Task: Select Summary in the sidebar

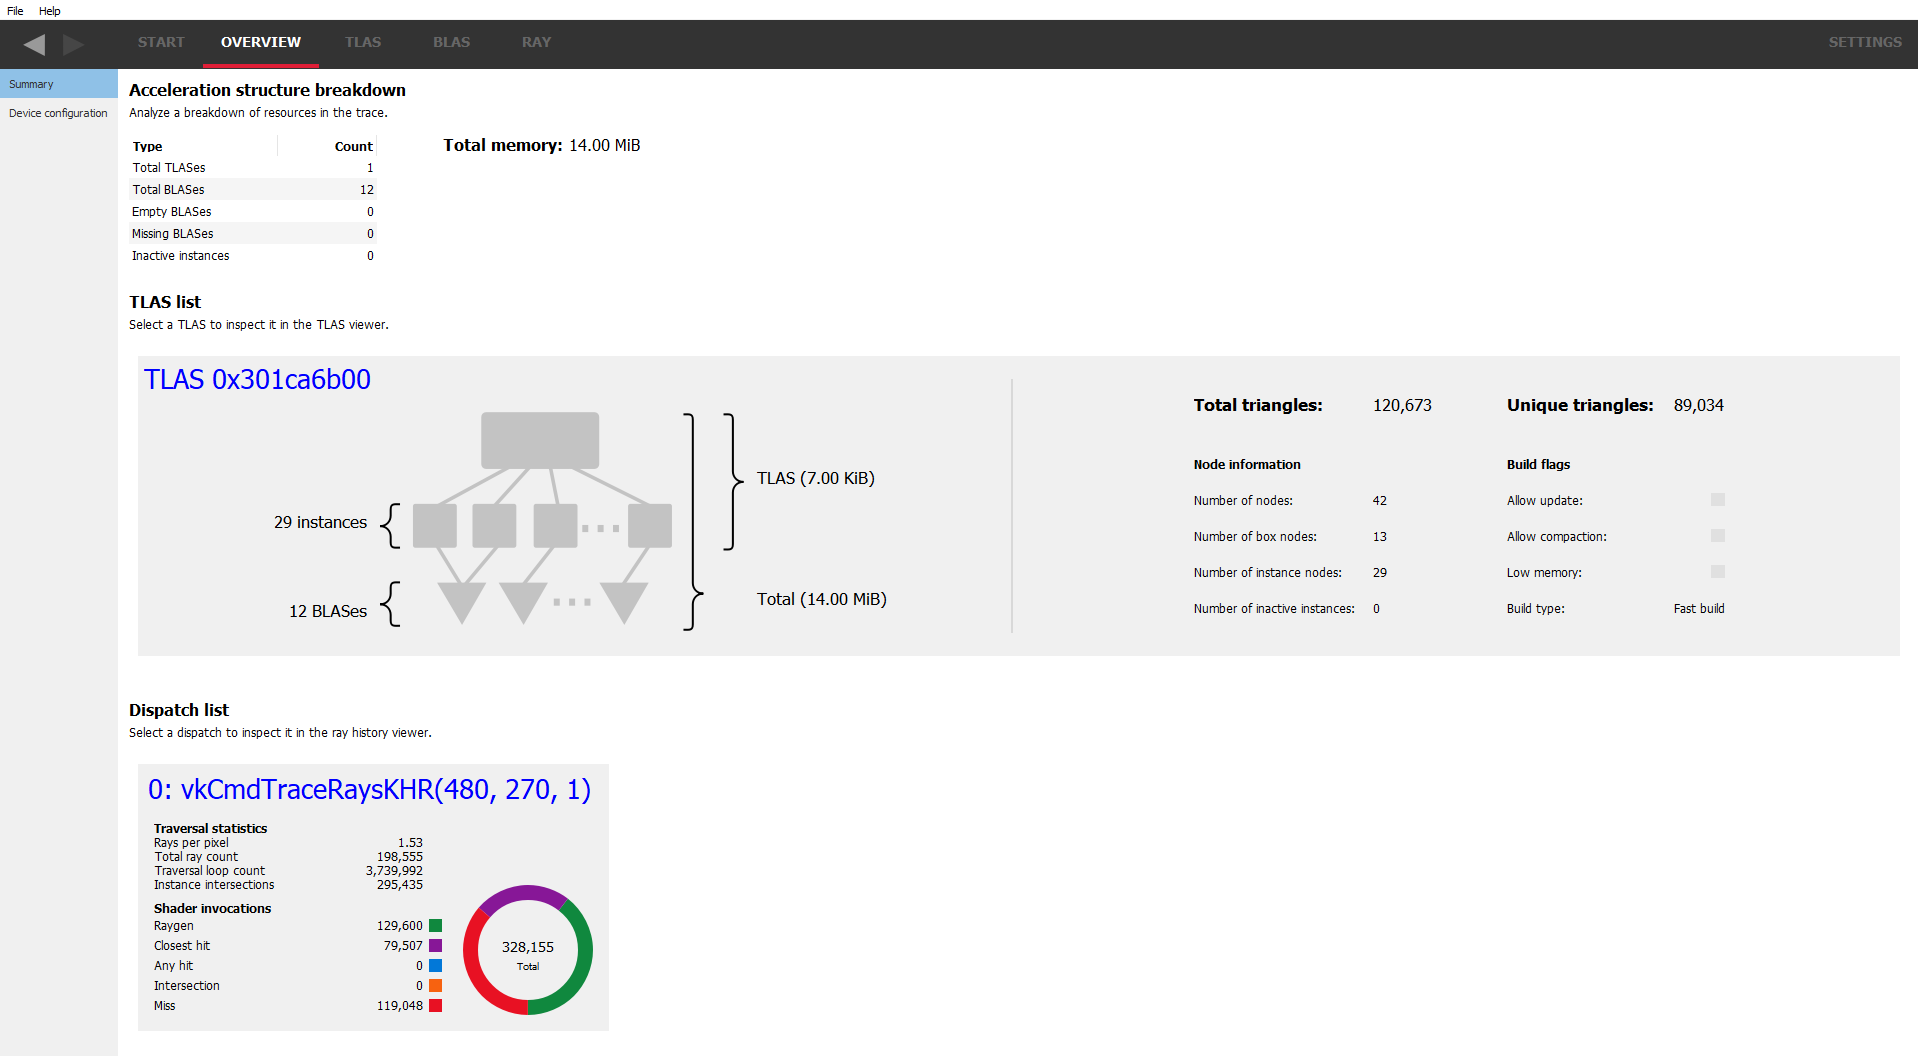Action: click(59, 84)
